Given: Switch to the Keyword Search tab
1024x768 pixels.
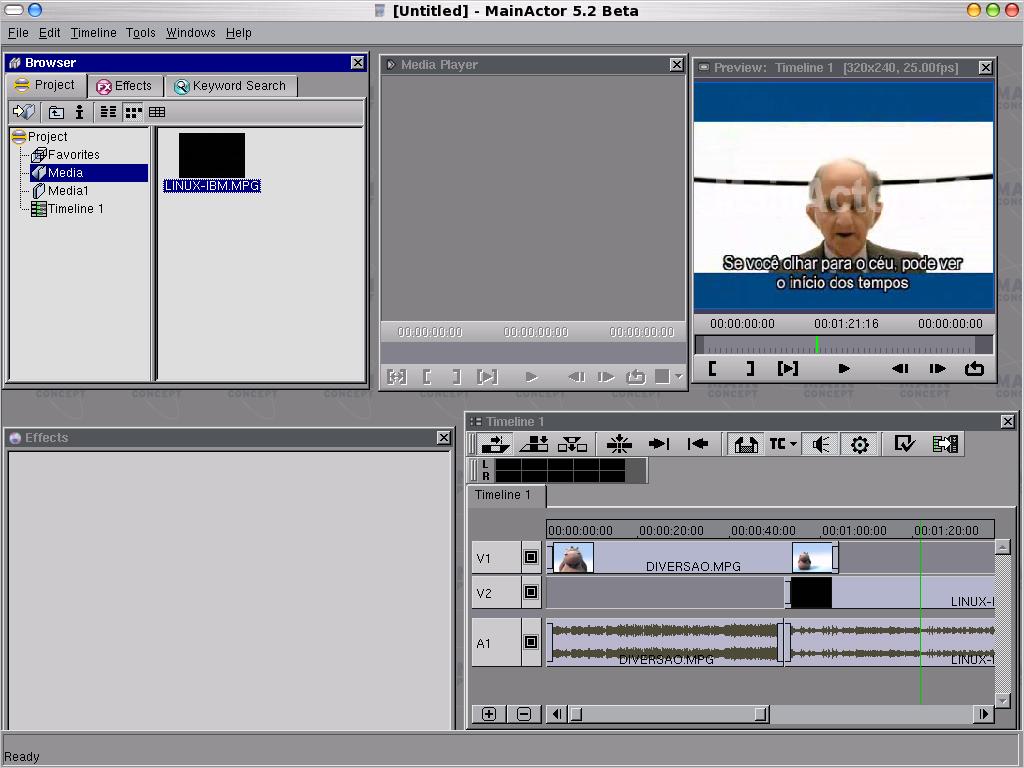Looking at the screenshot, I should [230, 86].
